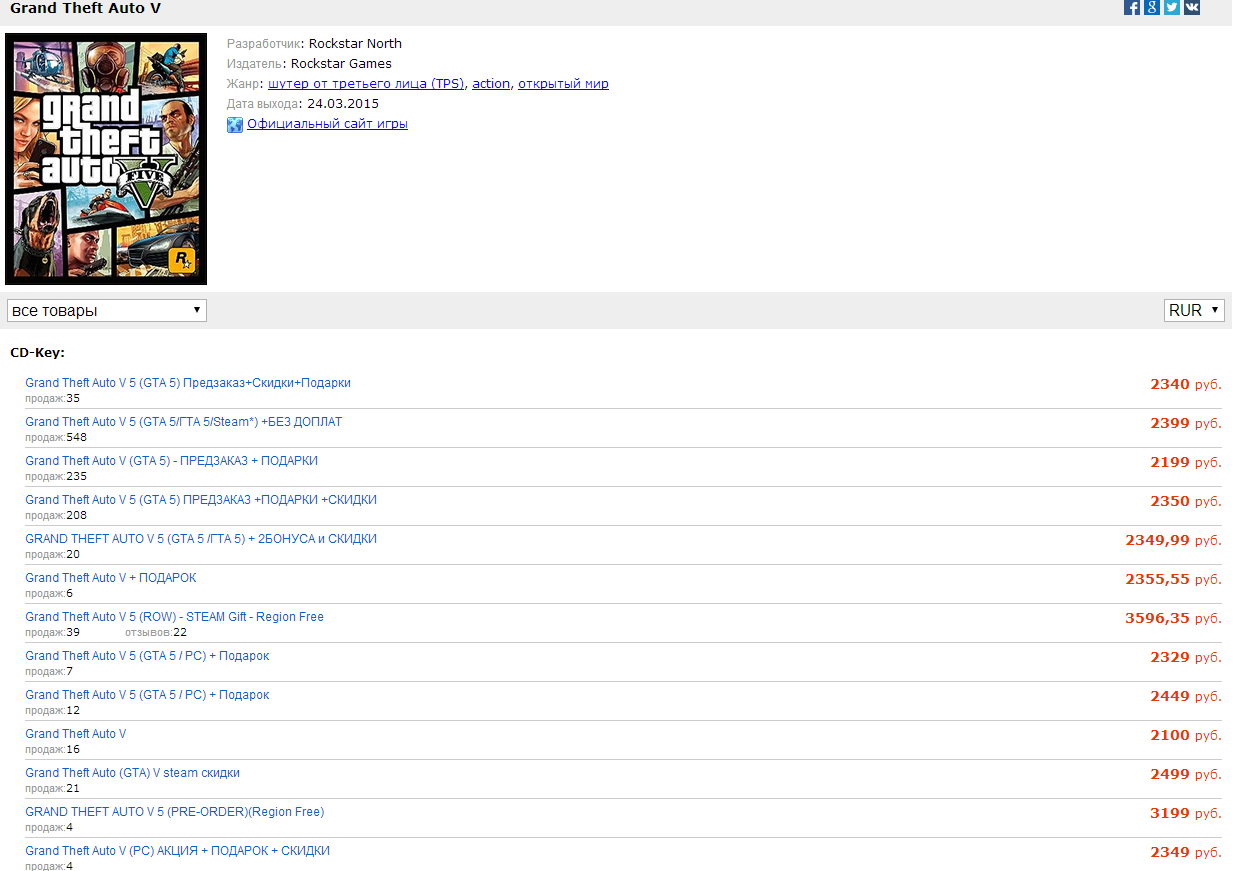Open plain 'Grand Theft Auto V' offer at 2100
Image resolution: width=1239 pixels, height=871 pixels.
pos(76,734)
